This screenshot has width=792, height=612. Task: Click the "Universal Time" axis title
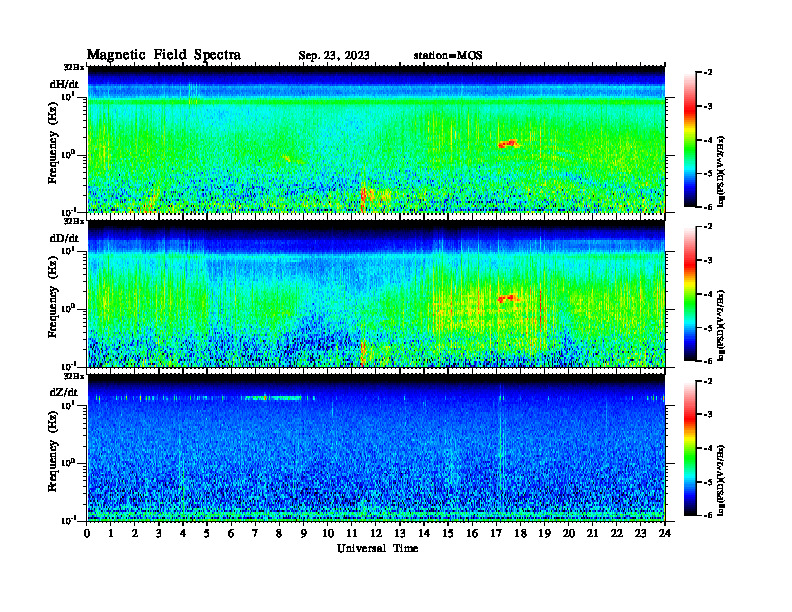click(377, 548)
